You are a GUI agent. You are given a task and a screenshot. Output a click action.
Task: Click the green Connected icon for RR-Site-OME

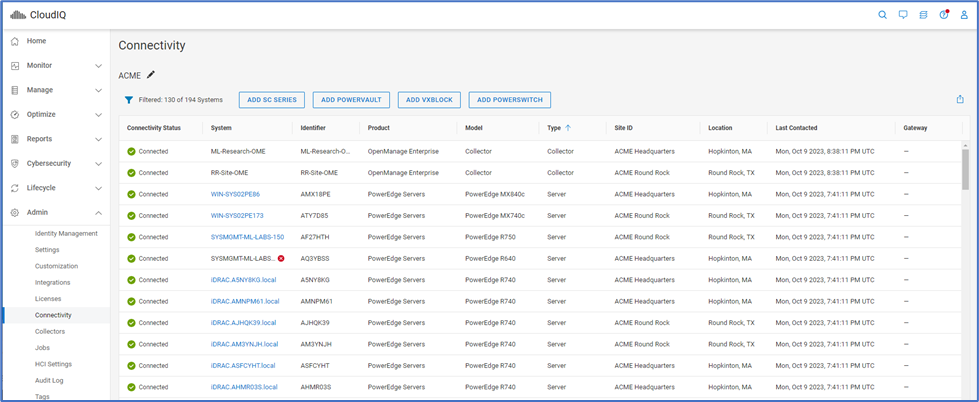pyautogui.click(x=131, y=173)
